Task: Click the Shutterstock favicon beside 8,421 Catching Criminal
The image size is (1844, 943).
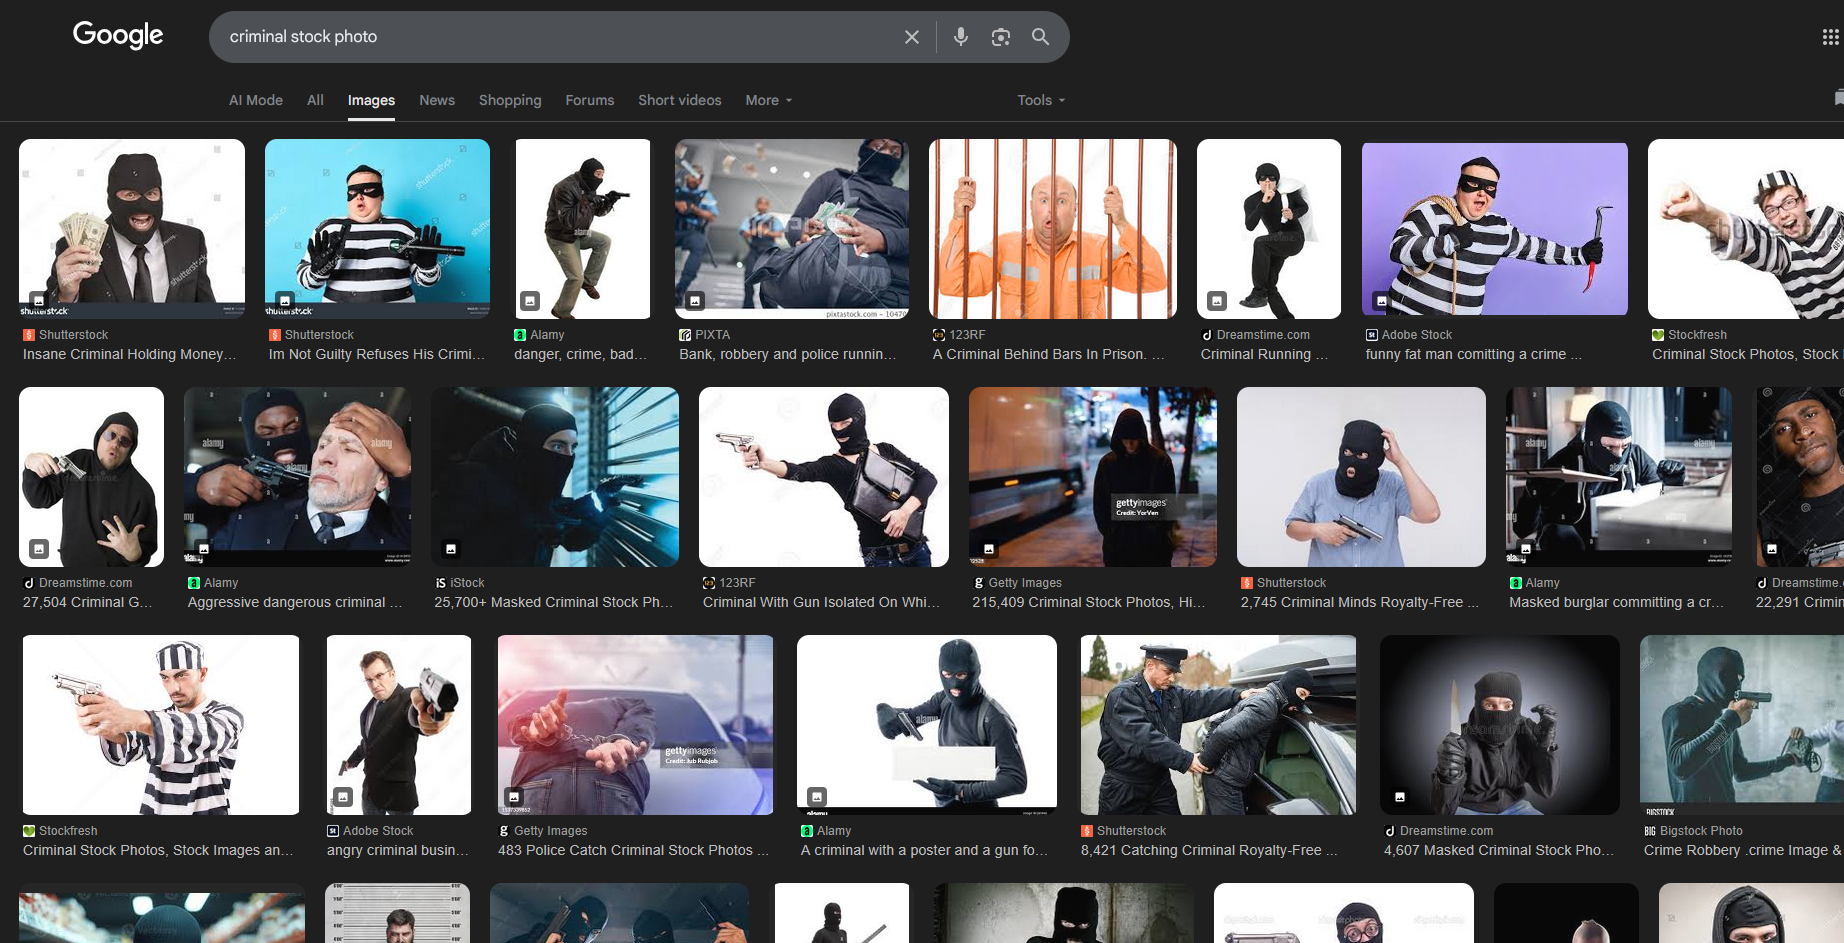Action: [1087, 831]
